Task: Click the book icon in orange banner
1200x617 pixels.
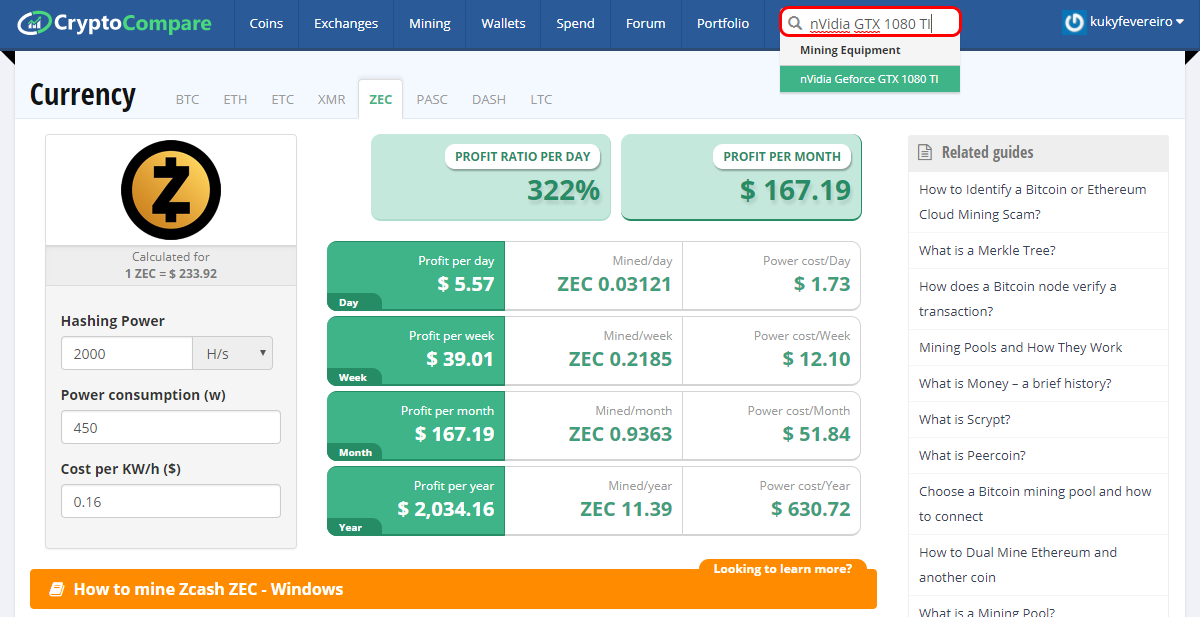Action: tap(57, 589)
